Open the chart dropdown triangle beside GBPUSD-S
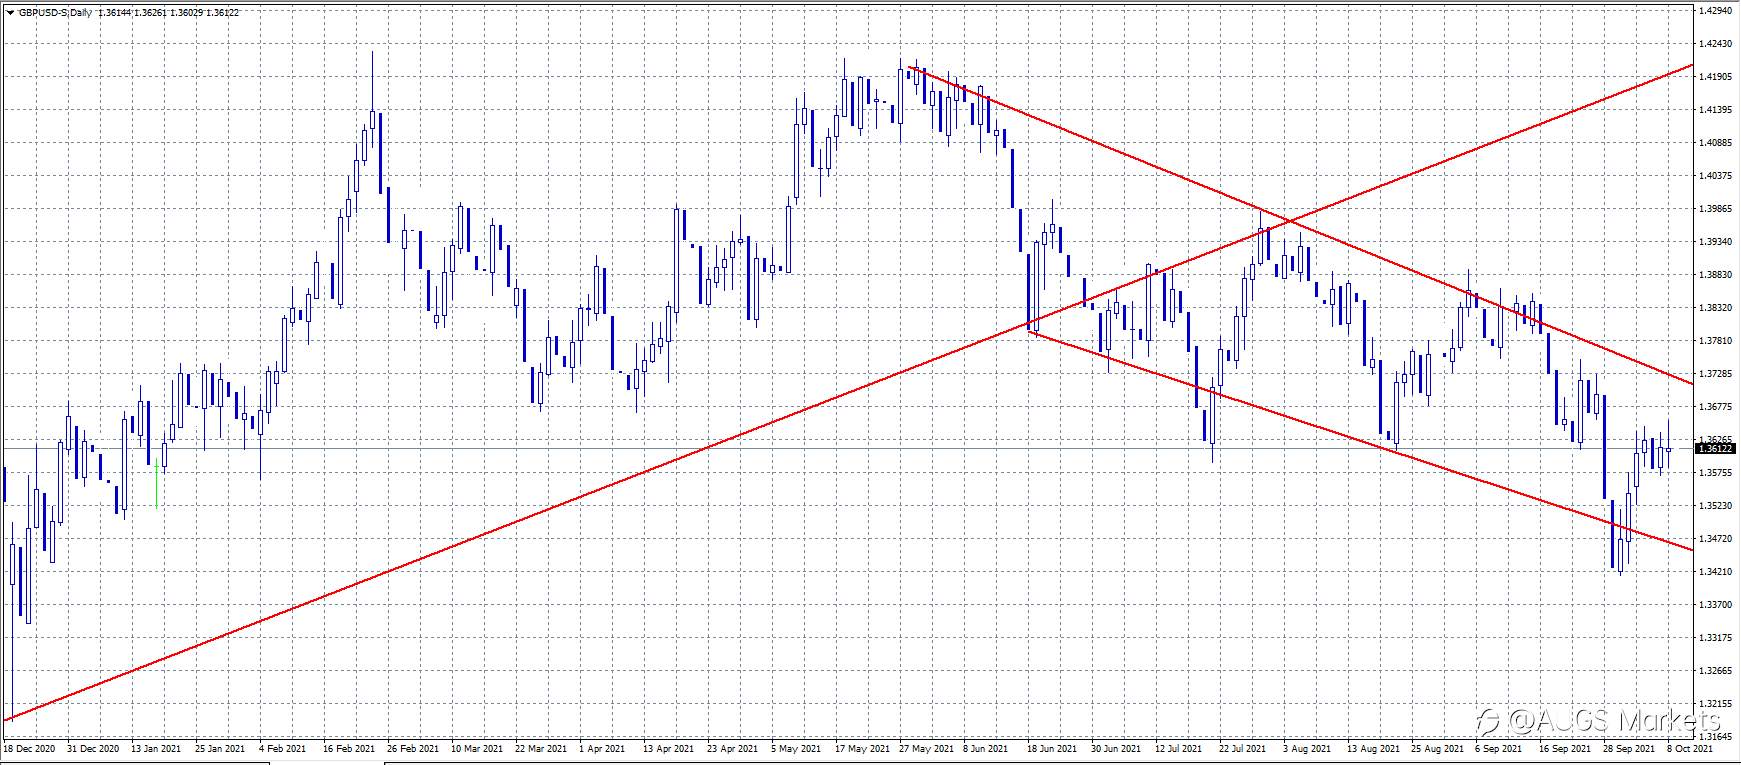The image size is (1741, 765). pyautogui.click(x=9, y=13)
